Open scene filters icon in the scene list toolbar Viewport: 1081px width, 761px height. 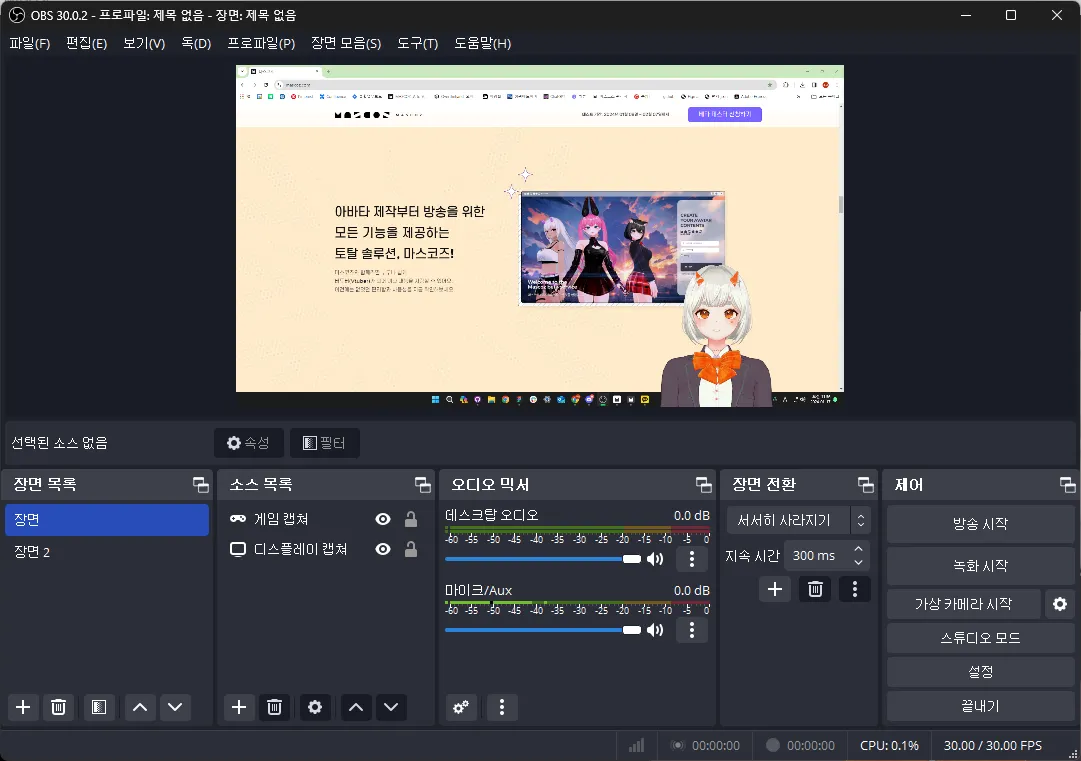point(98,707)
